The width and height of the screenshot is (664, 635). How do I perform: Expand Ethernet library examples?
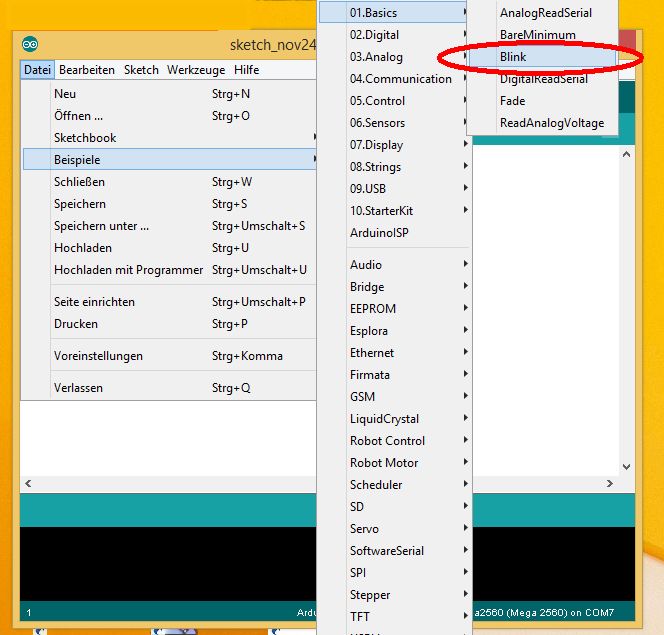click(x=395, y=353)
